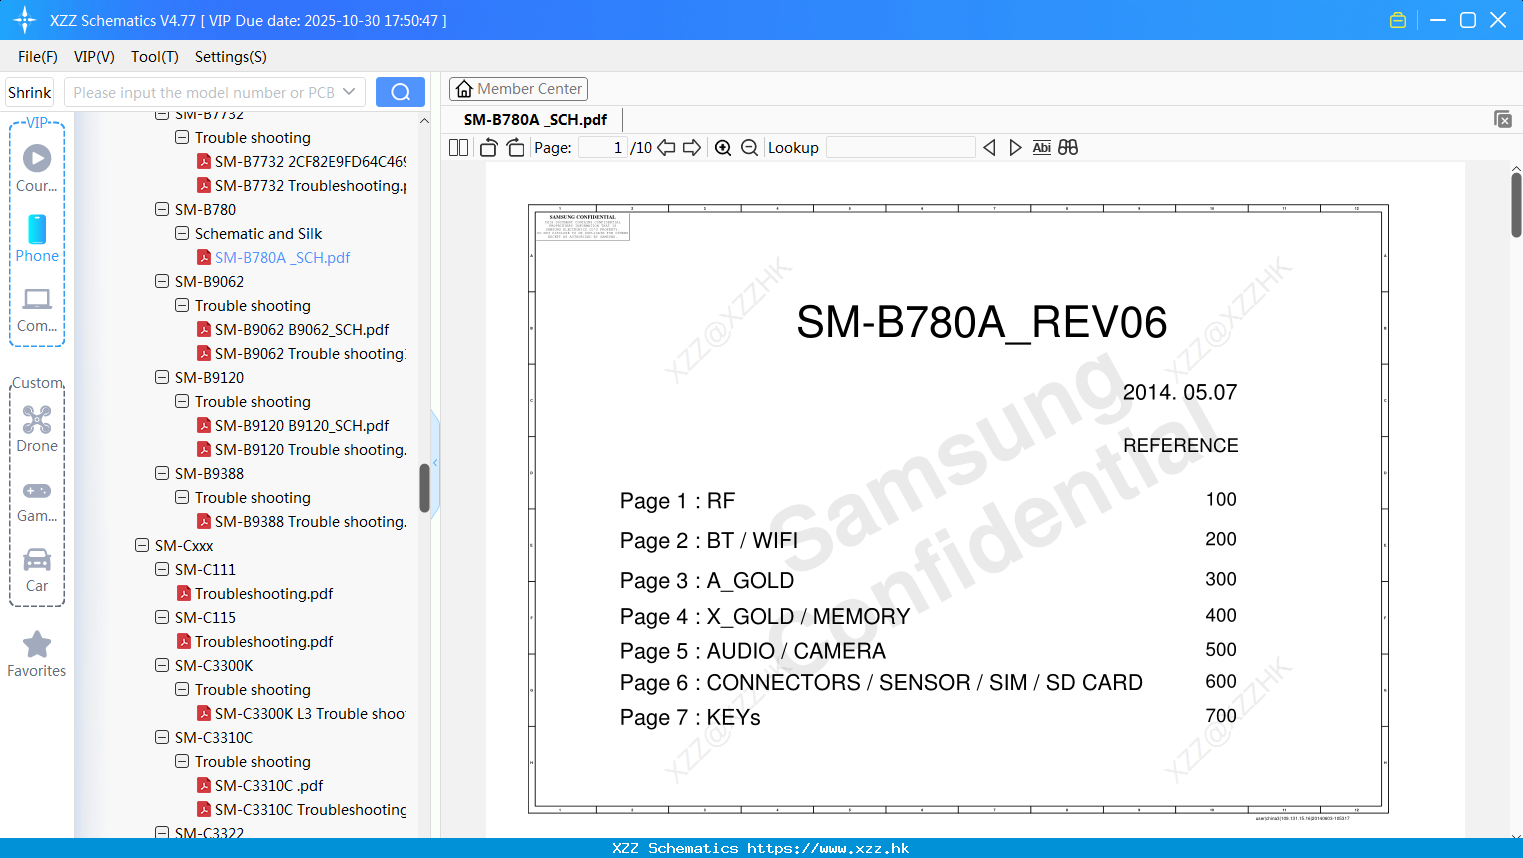
Task: Open SM-B9388 Trouble shooting file
Action: pyautogui.click(x=301, y=521)
